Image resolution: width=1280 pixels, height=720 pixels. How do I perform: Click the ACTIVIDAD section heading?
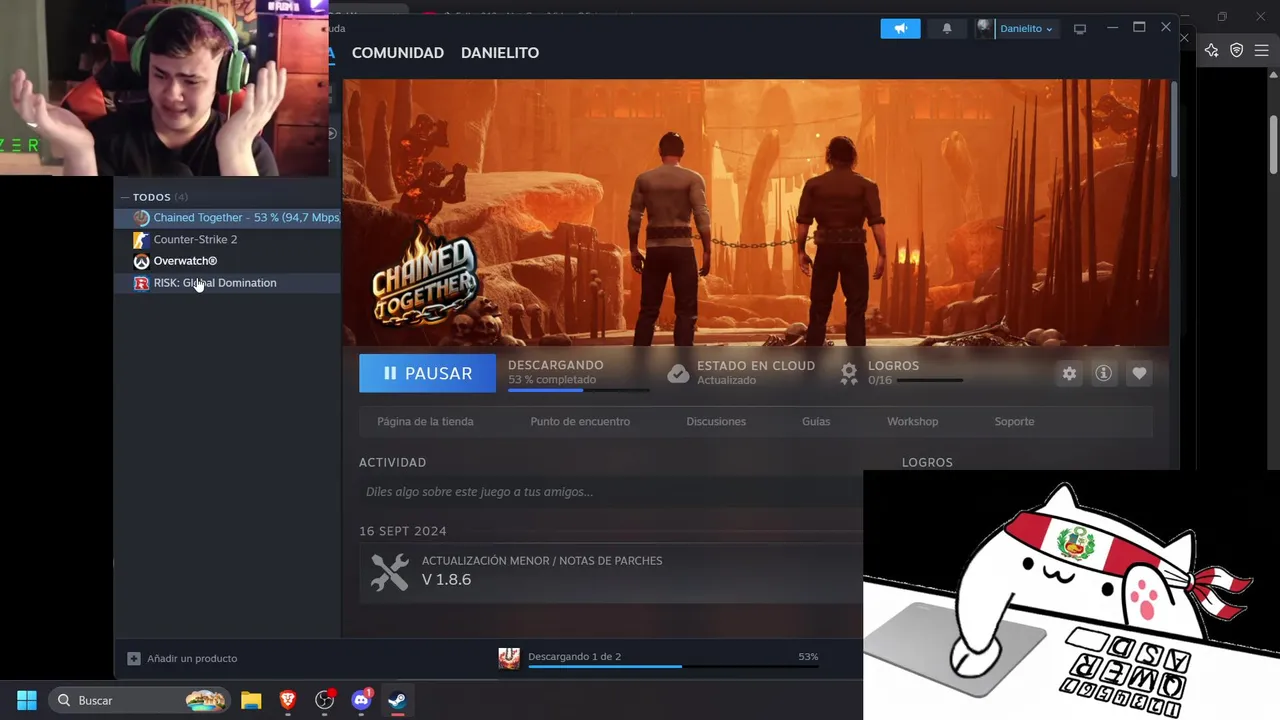click(392, 462)
